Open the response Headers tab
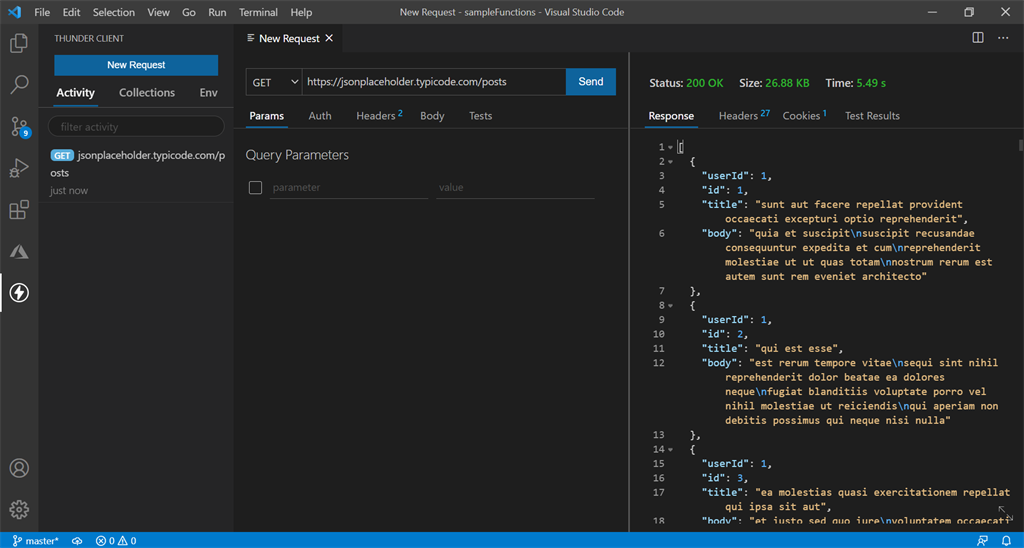Screen dimensions: 1024x548 point(744,116)
